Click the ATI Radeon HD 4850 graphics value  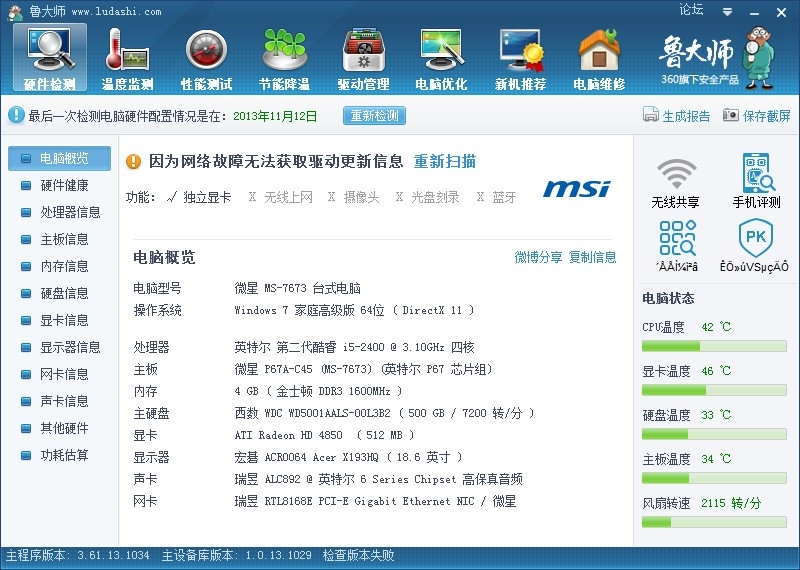pos(324,435)
